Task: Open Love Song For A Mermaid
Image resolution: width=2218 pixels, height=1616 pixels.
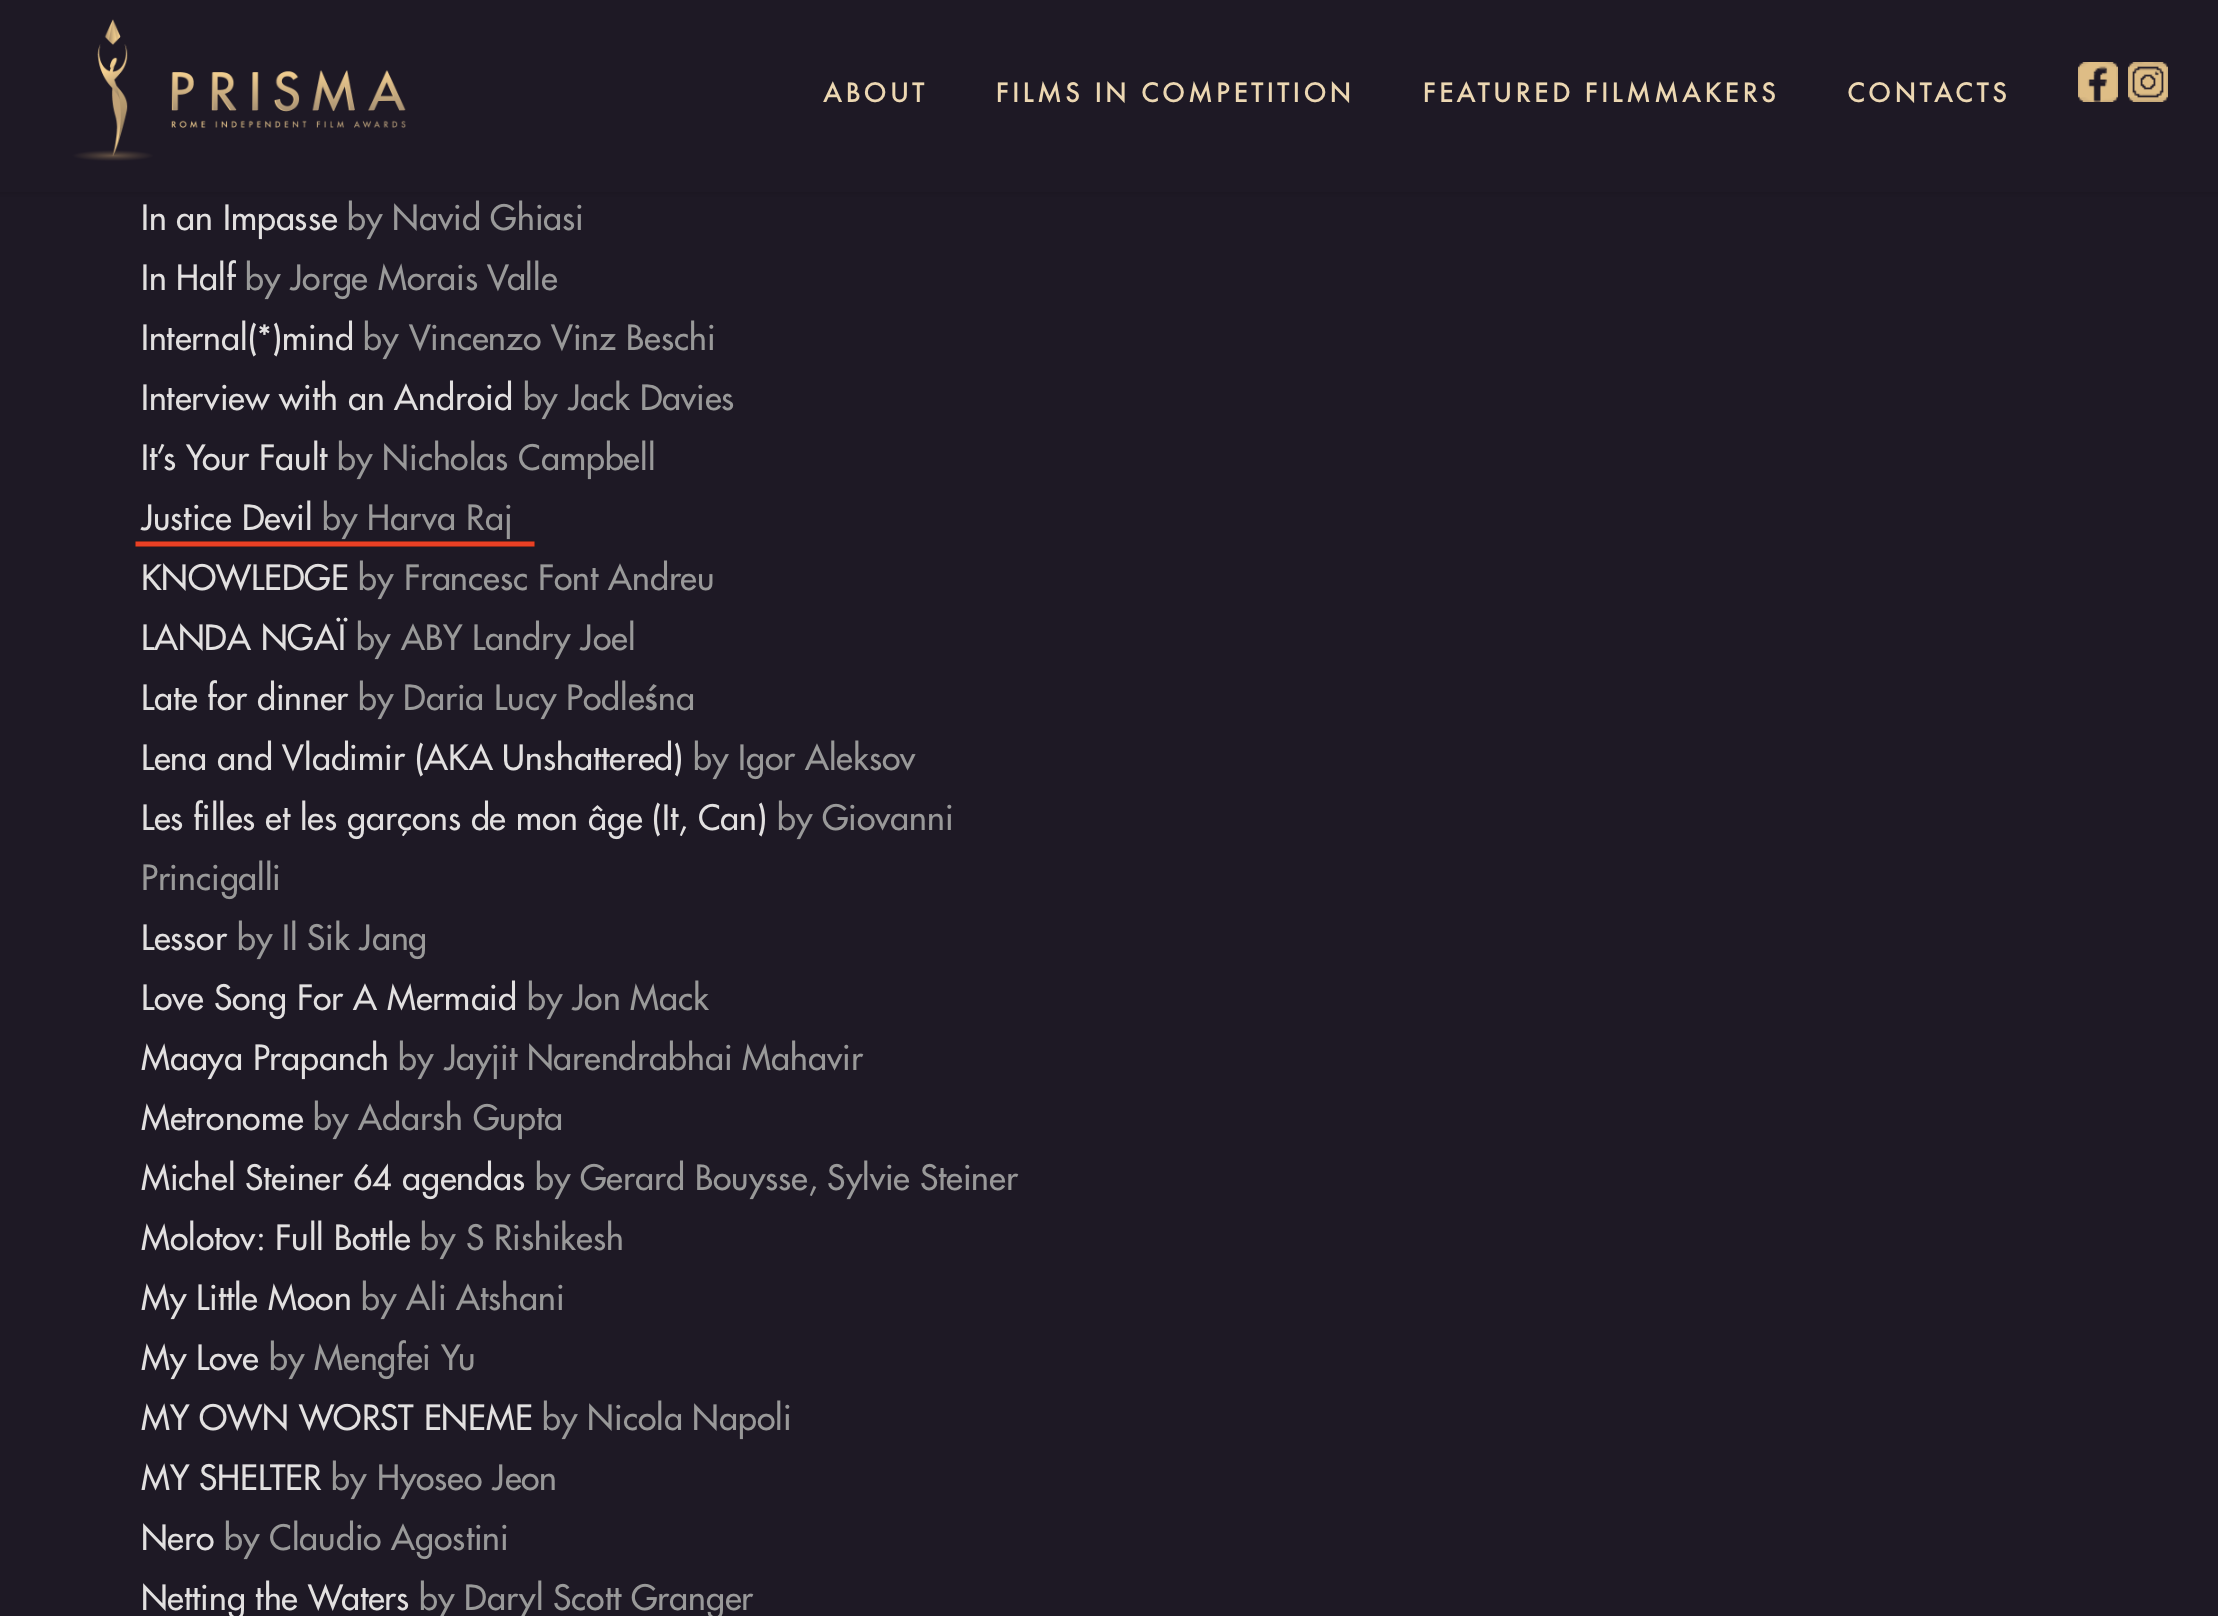Action: click(x=425, y=998)
